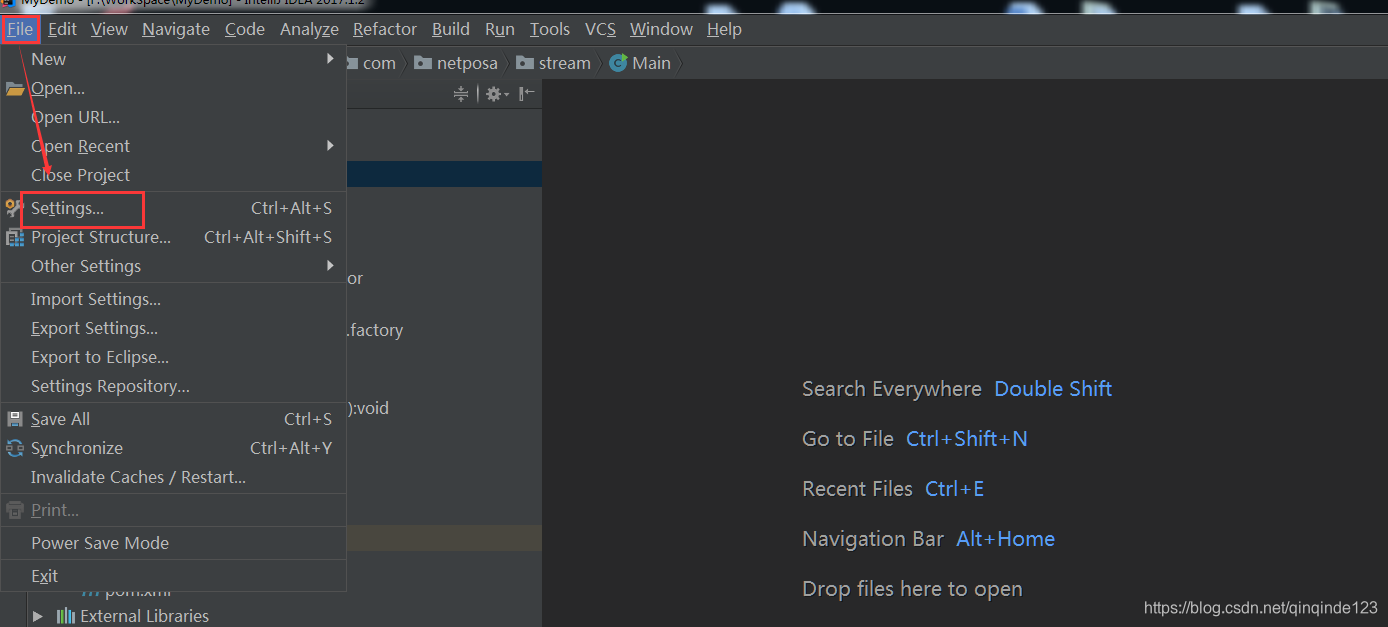Click the Main class breadcrumb

tap(651, 63)
